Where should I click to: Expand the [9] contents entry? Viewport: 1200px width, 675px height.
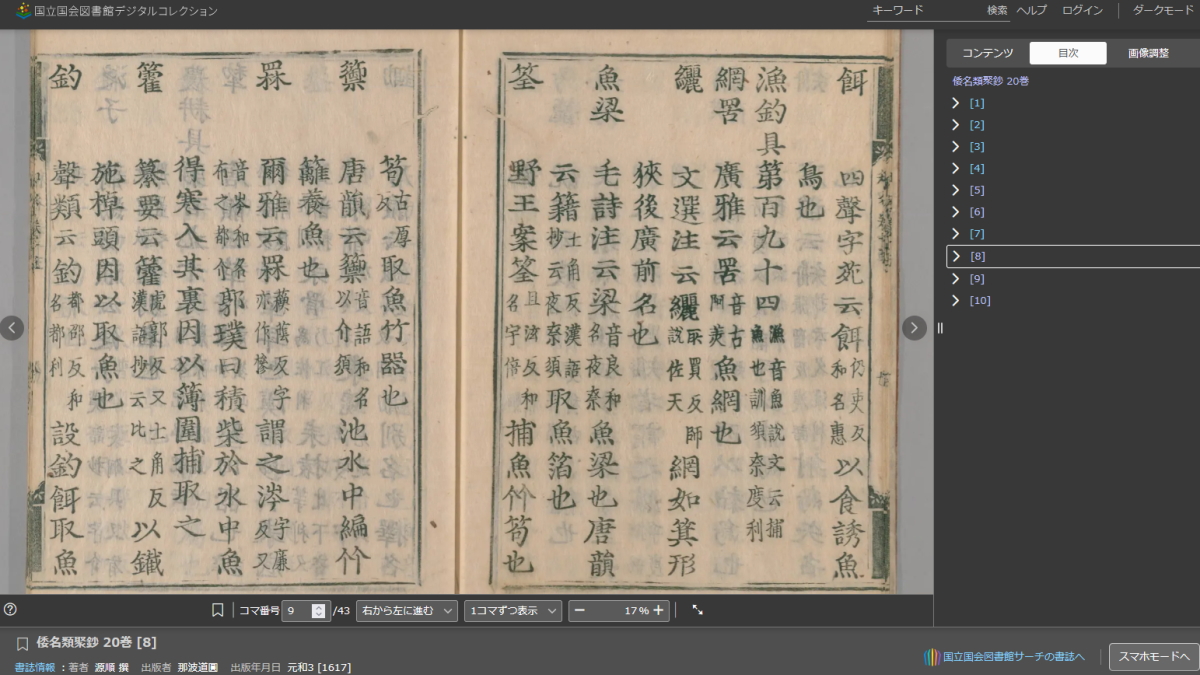coord(956,279)
